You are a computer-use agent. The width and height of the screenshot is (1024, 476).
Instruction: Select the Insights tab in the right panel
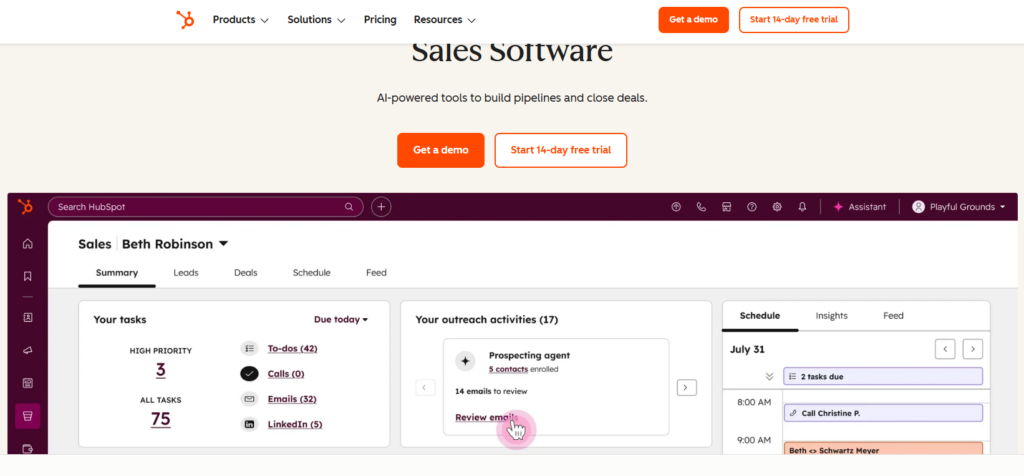831,316
